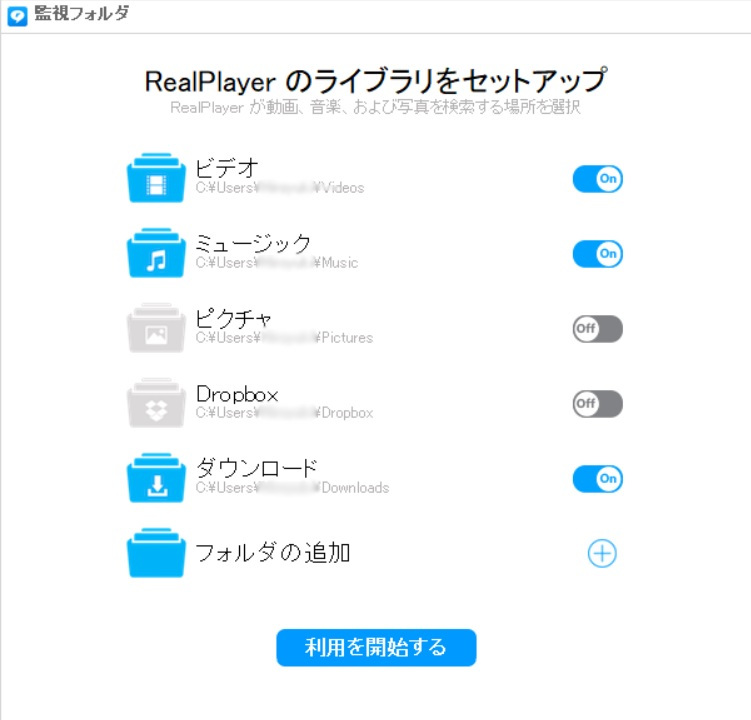Image resolution: width=751 pixels, height=720 pixels.
Task: Select the ピクチャ folder name label
Action: [x=234, y=318]
